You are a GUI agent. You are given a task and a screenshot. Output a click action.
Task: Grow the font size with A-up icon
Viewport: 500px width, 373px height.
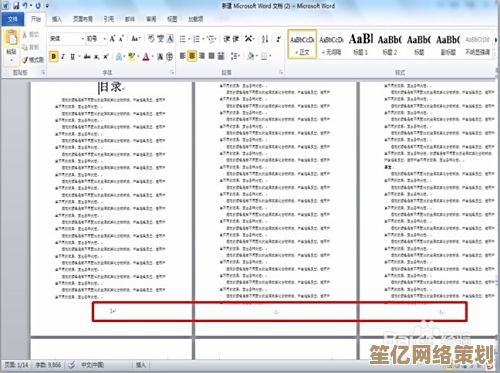tap(113, 39)
